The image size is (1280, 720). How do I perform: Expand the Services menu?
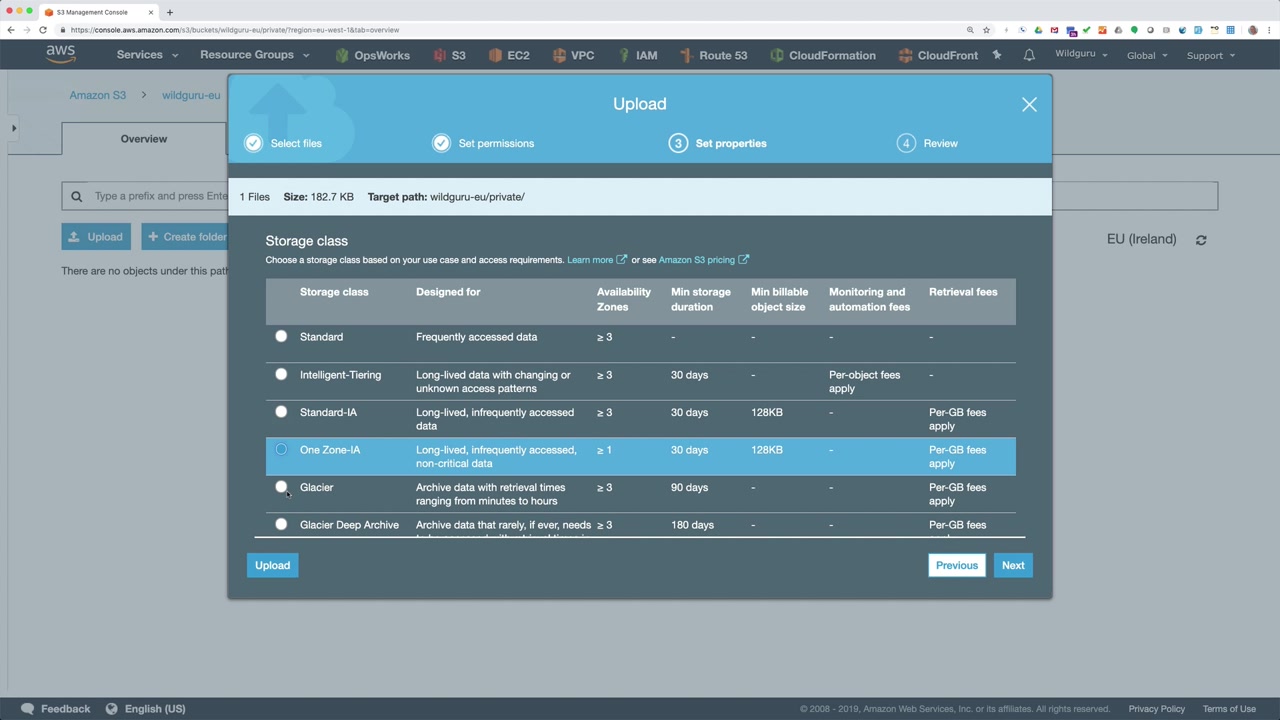147,55
